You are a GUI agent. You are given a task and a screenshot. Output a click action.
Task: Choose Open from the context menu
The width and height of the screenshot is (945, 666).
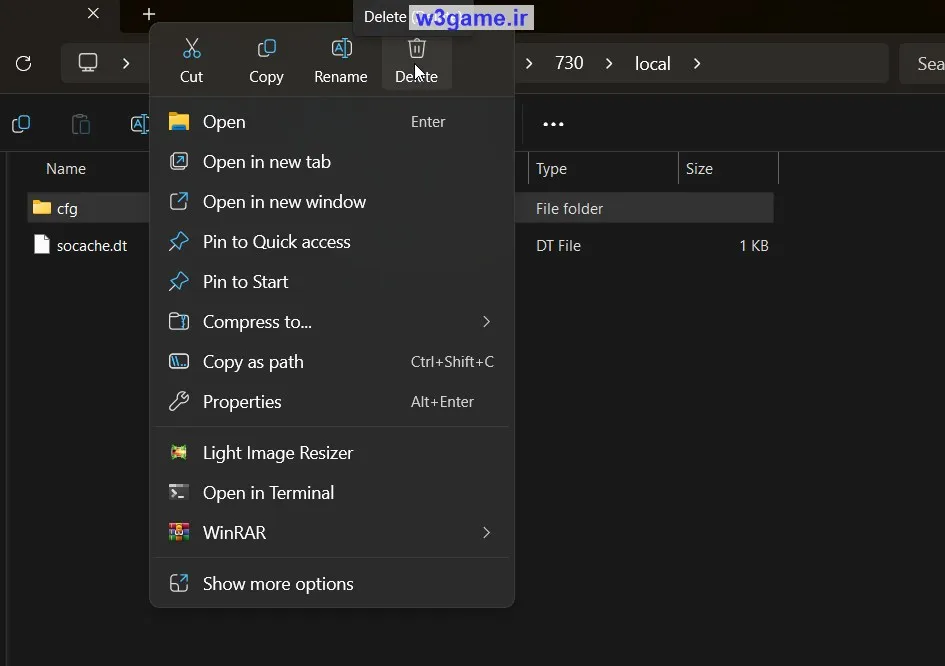(x=331, y=122)
